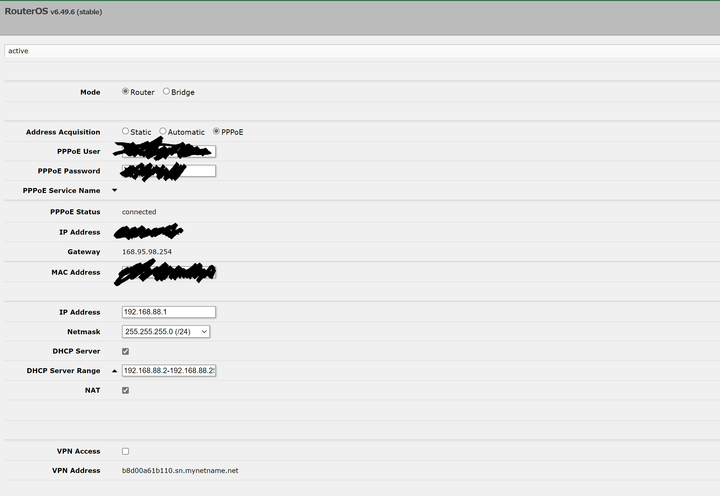The image size is (720, 496).
Task: Collapse the DHCP Server Range arrow
Action: [x=114, y=371]
